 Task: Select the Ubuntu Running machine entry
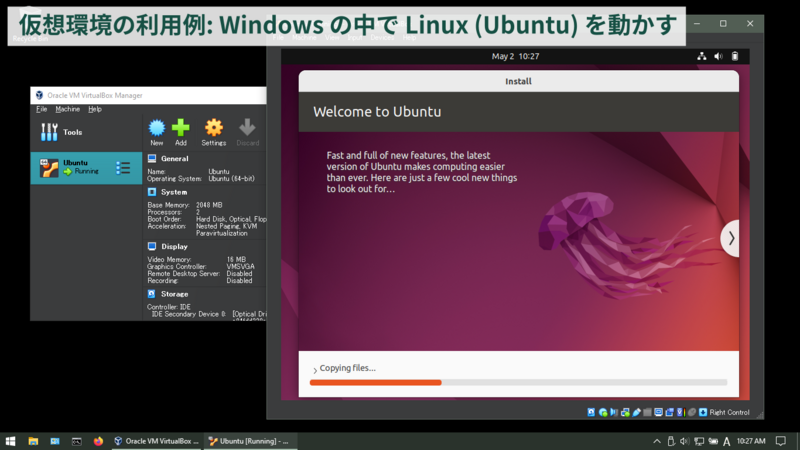pos(86,168)
